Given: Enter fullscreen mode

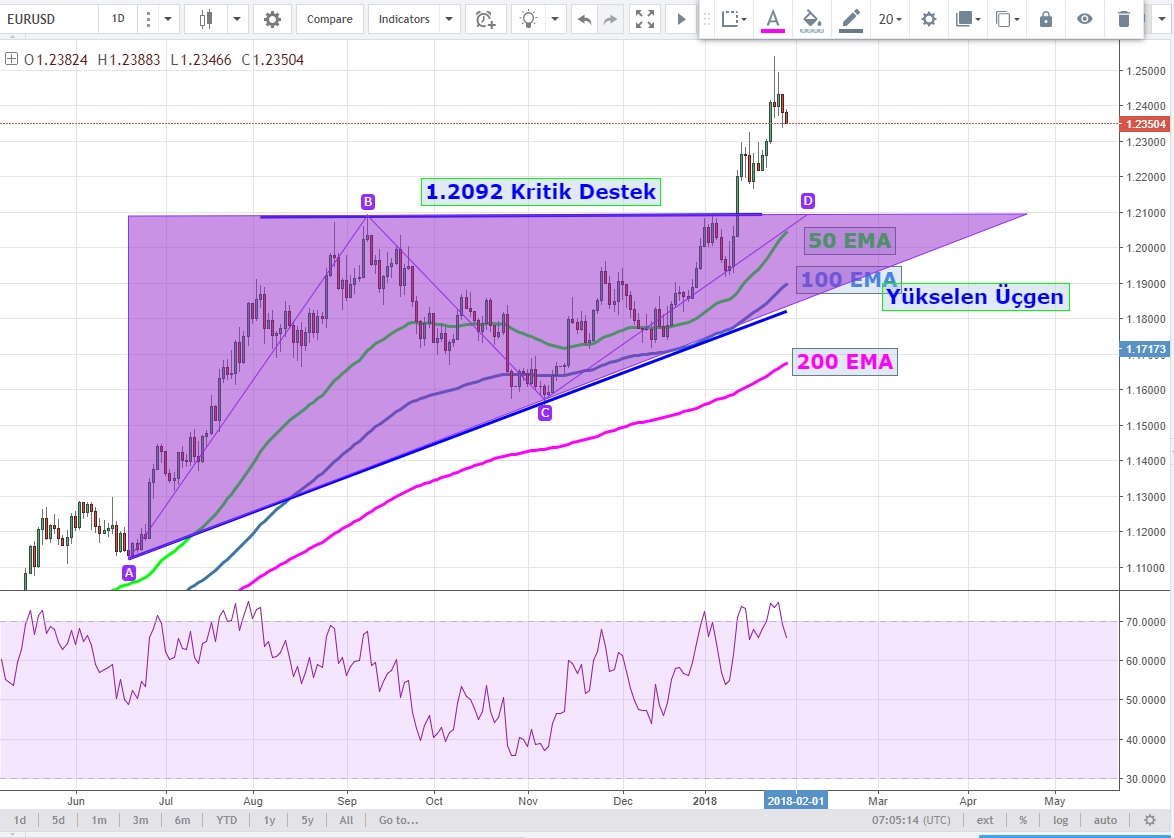Looking at the screenshot, I should tap(646, 19).
